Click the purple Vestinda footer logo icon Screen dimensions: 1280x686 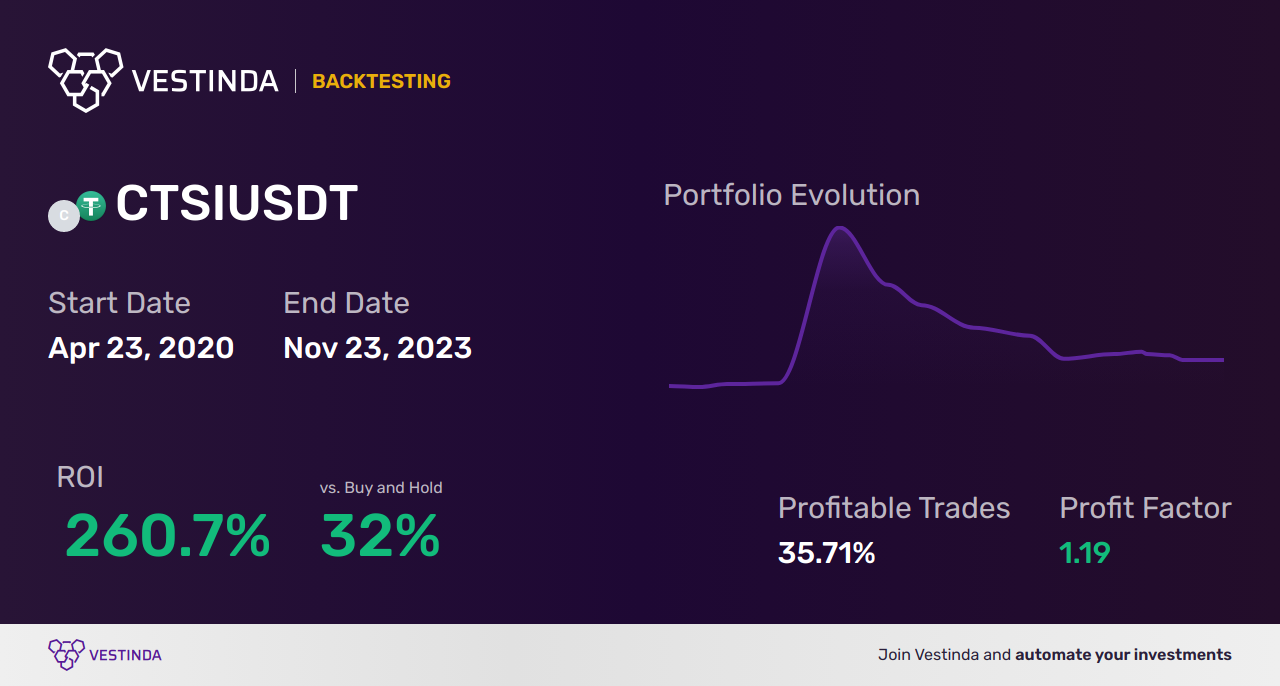tap(66, 654)
